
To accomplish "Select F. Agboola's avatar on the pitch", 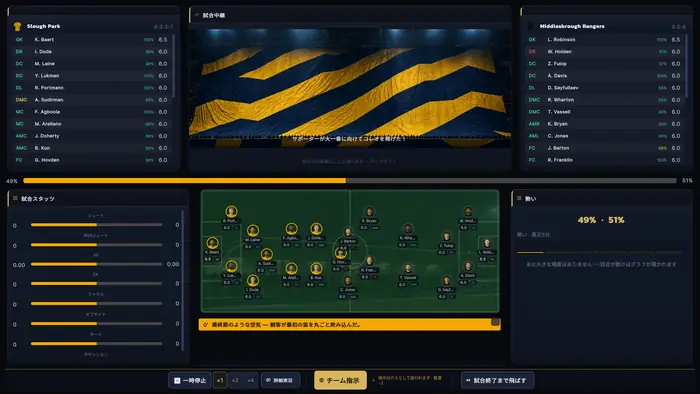I will 292,229.
